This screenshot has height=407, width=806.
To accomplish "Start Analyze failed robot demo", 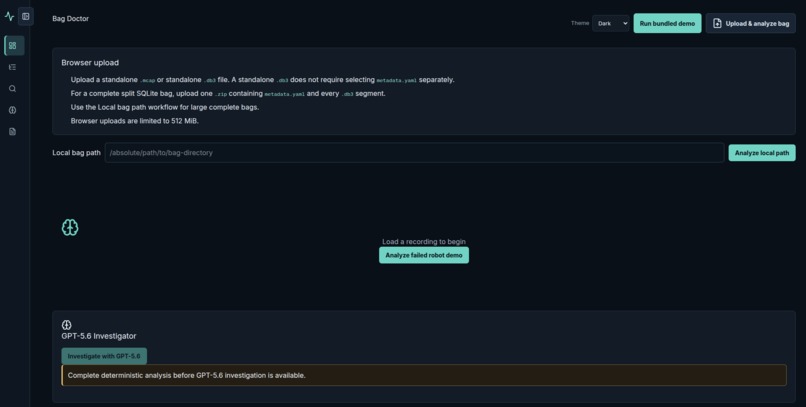I will [x=424, y=255].
